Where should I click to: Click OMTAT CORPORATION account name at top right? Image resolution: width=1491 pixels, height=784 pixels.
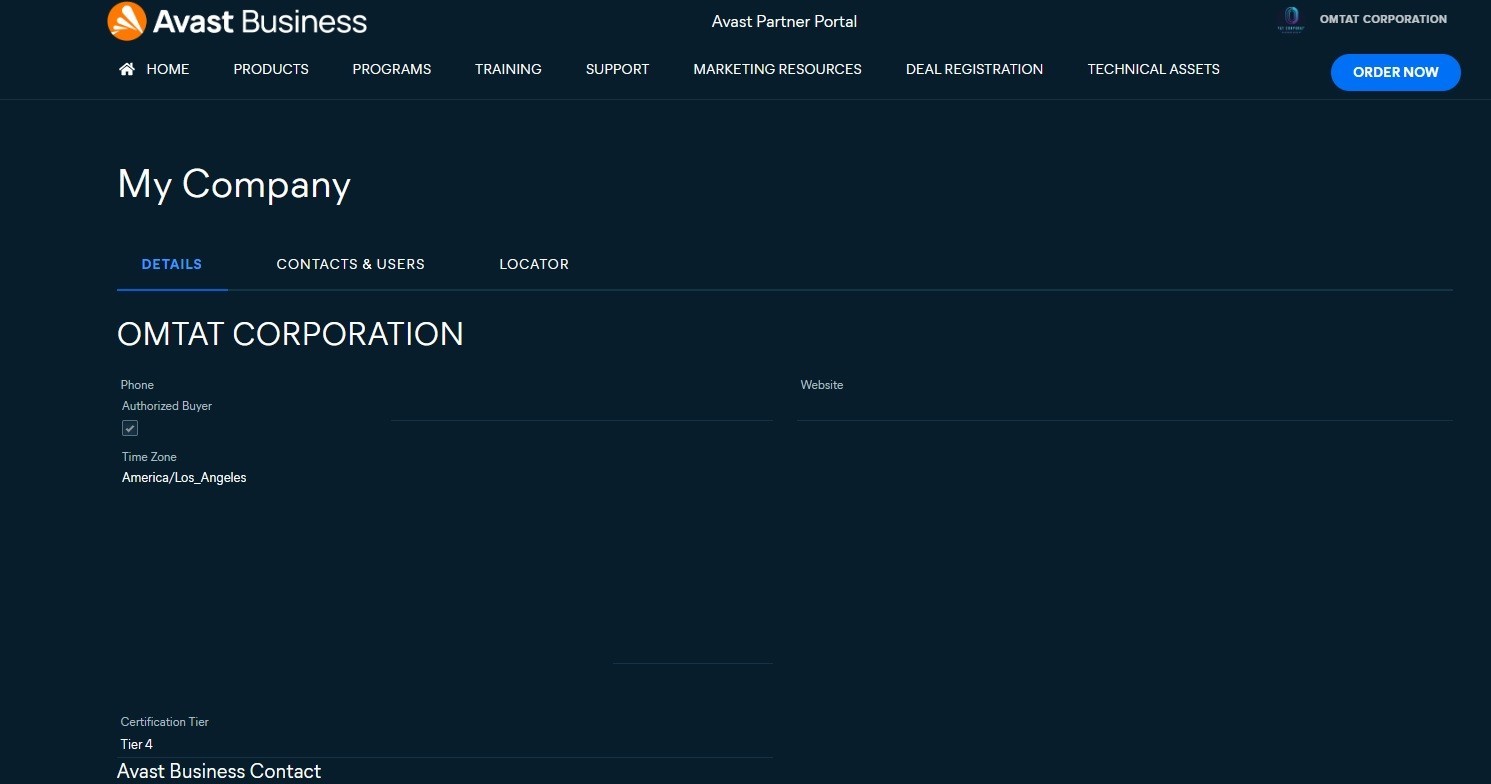click(x=1383, y=19)
